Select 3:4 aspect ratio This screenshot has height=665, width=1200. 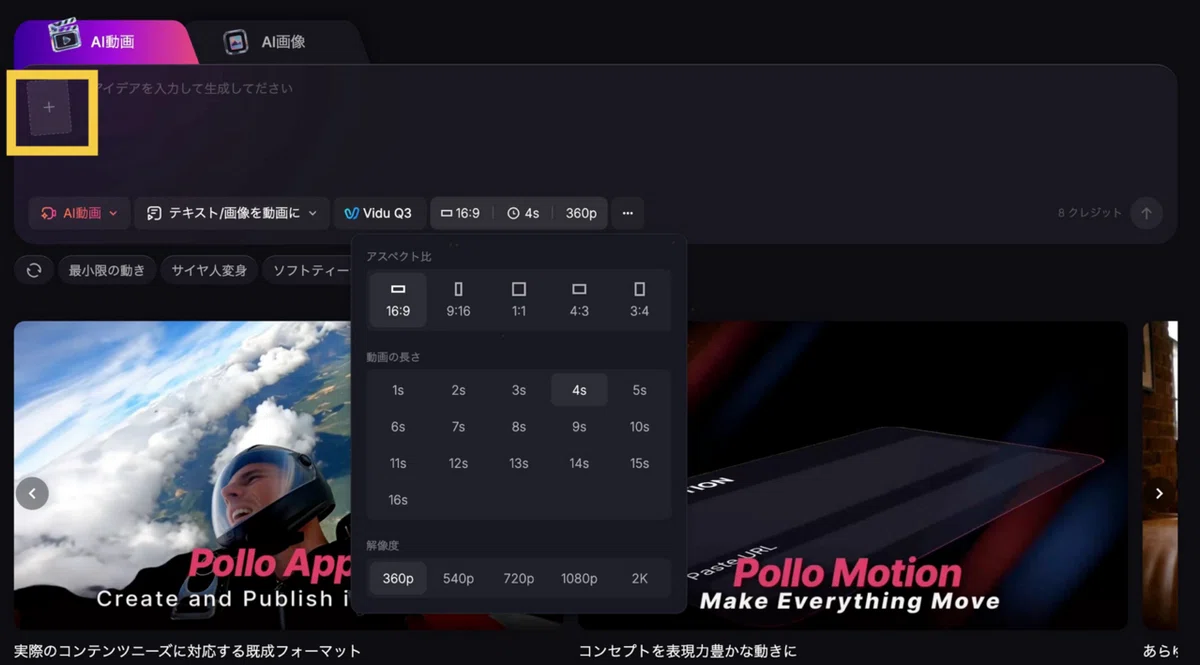coord(640,300)
